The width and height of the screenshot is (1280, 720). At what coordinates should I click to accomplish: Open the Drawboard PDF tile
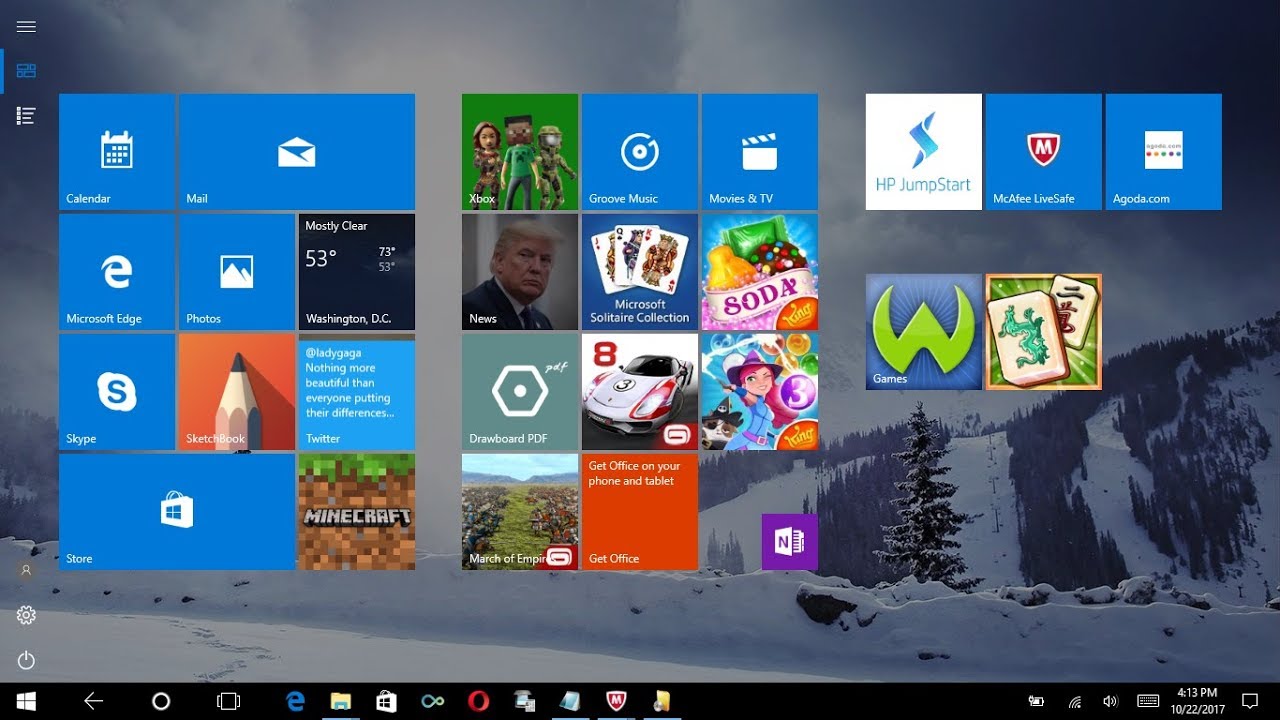520,392
